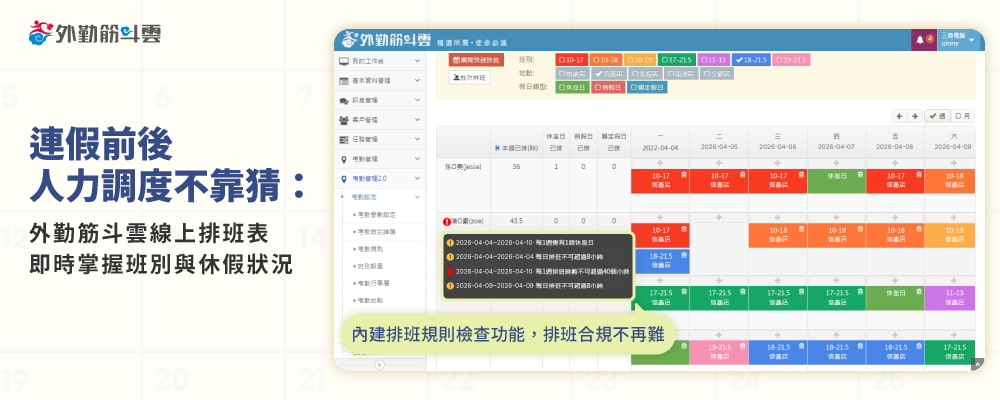Expand the 我的工作台 sidebar section

tap(380, 61)
